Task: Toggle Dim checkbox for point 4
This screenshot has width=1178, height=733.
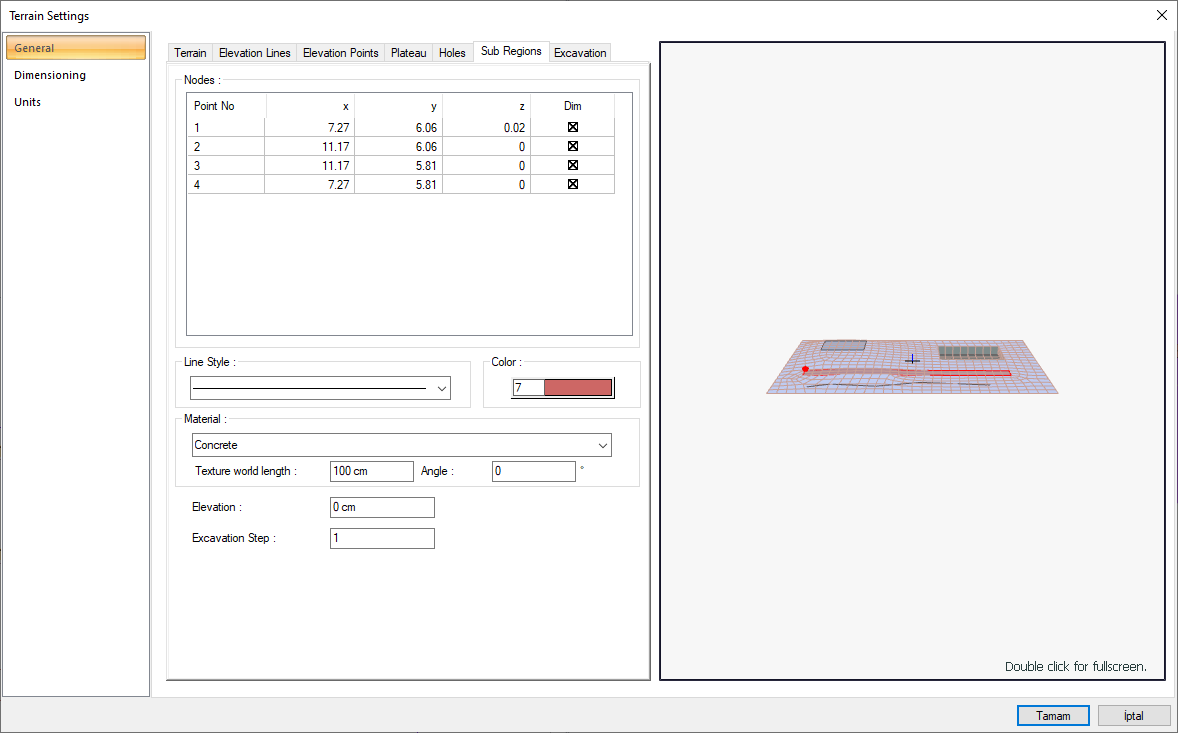Action: click(573, 184)
